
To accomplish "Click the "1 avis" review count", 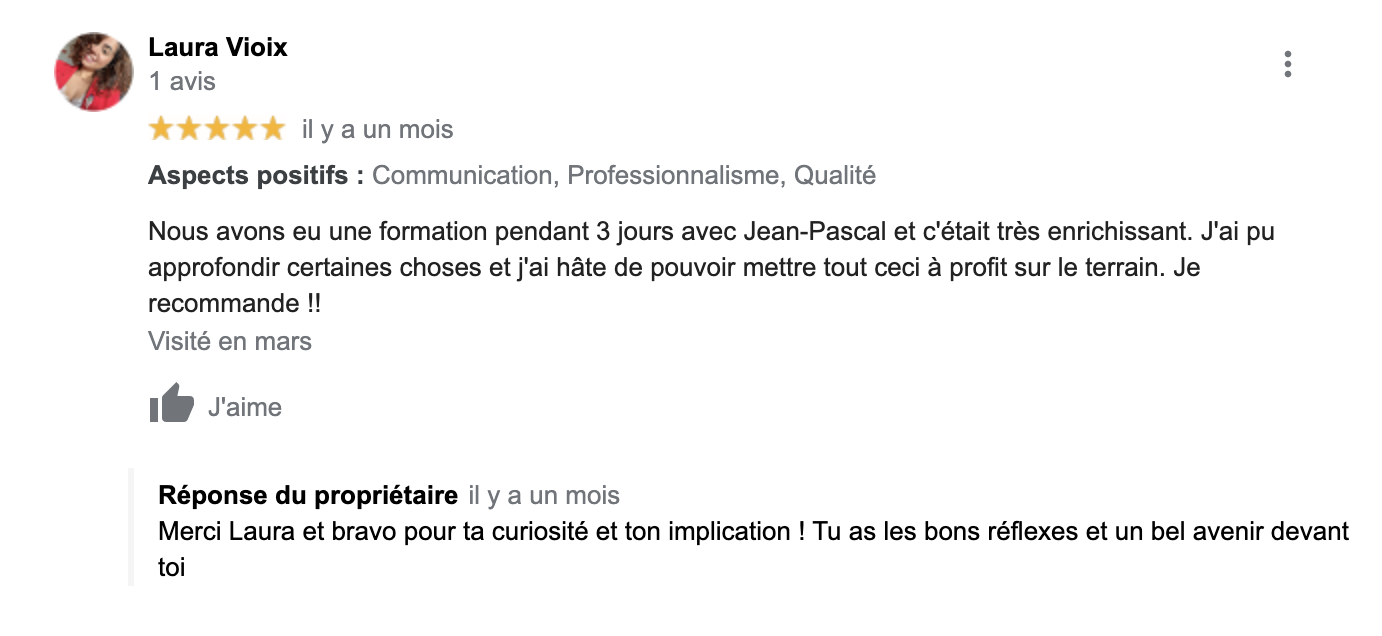I will pos(182,81).
